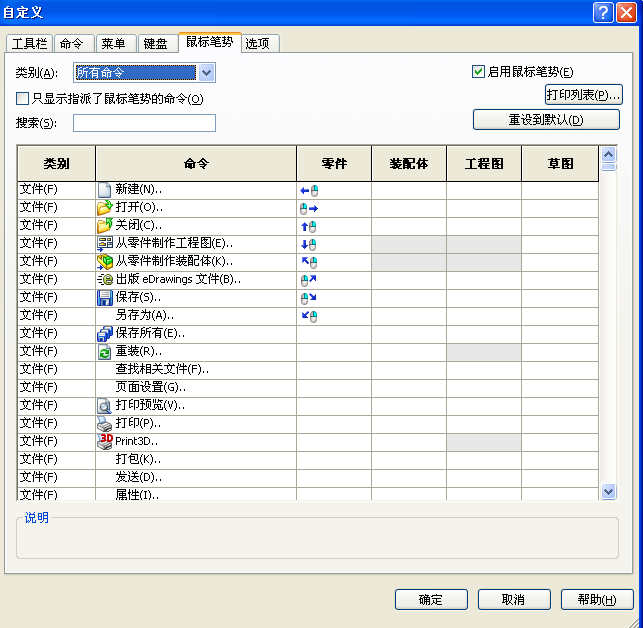The height and width of the screenshot is (628, 643).
Task: Select the up-arrow gesture for 关闭
Action: 309,227
